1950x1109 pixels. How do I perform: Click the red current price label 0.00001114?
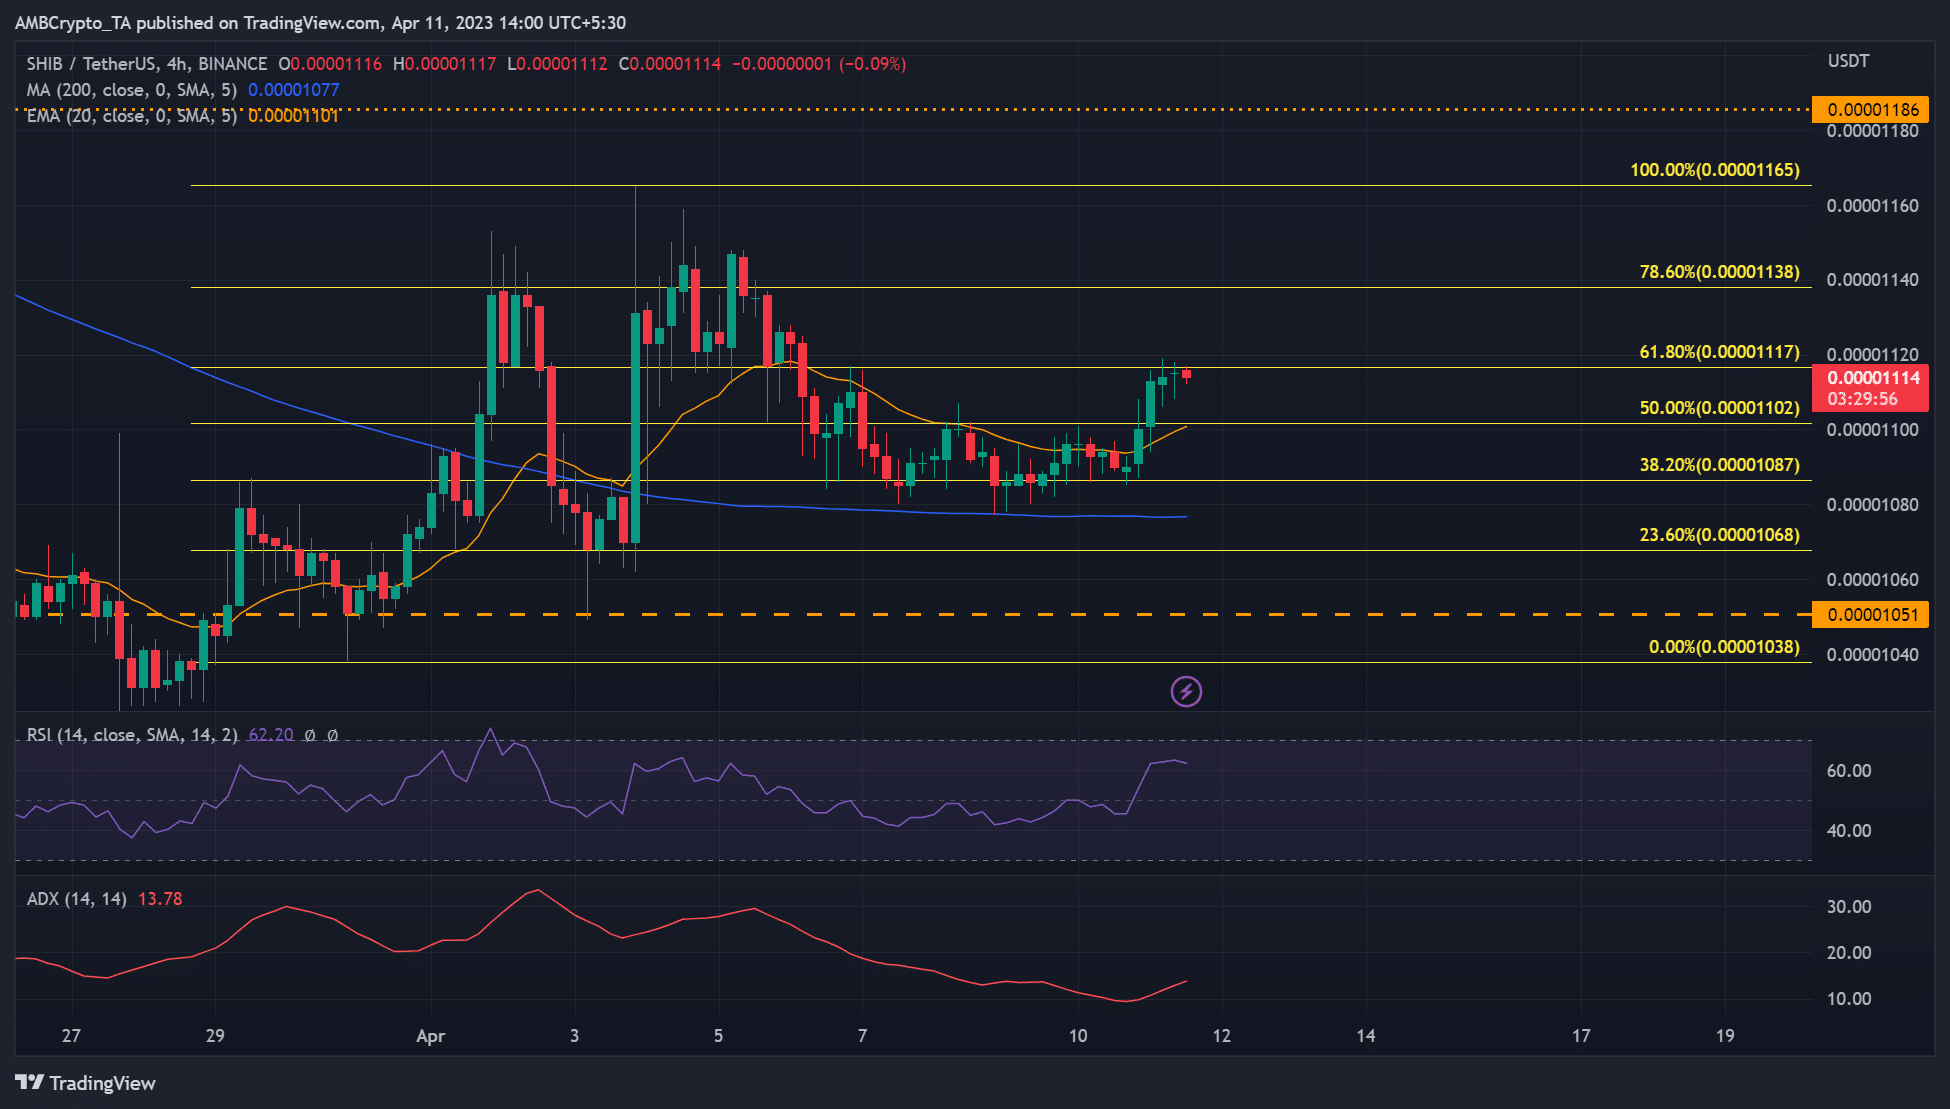coord(1871,378)
